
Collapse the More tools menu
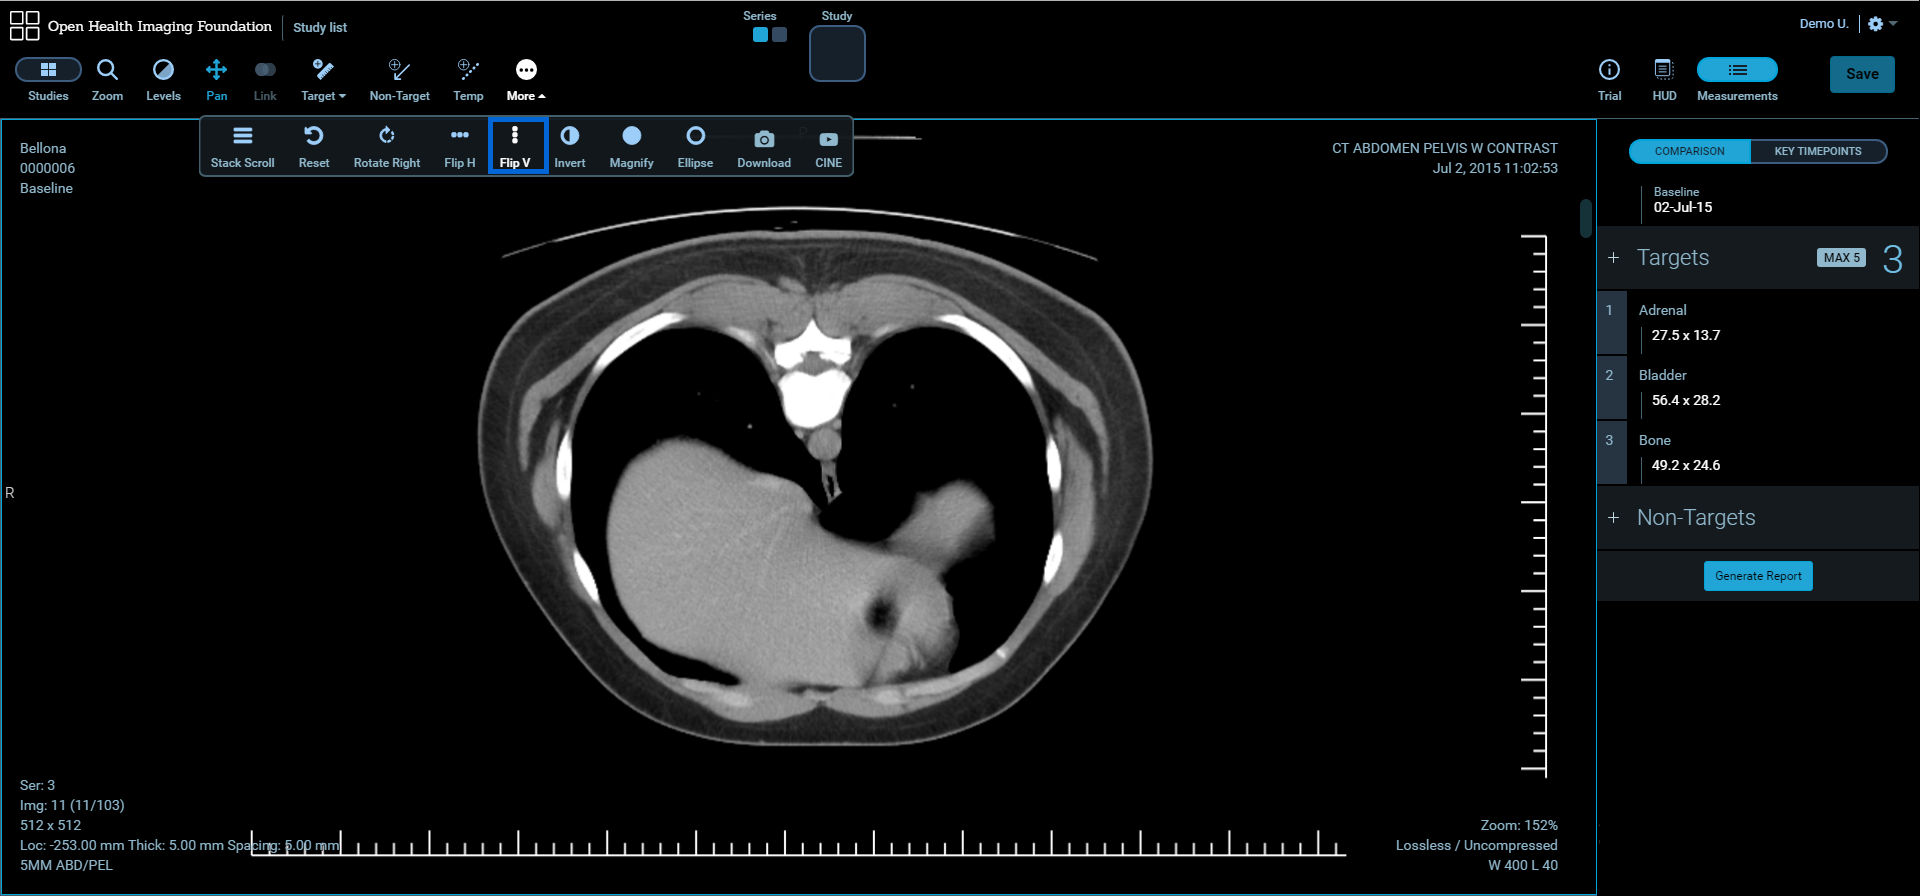pos(526,79)
